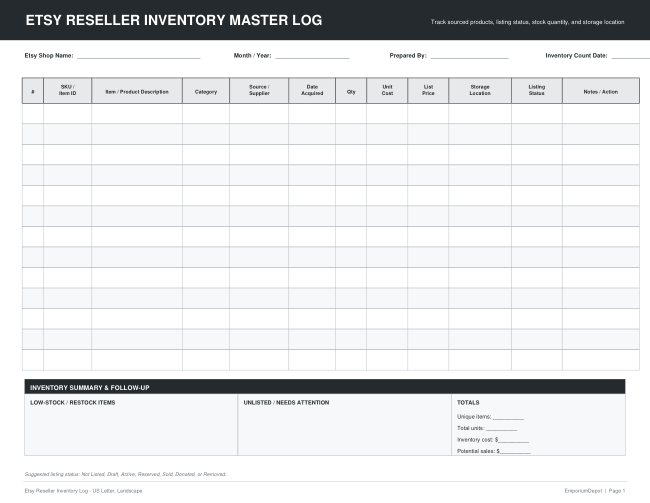Viewport: 650px width, 503px height.
Task: Click the 'Potential sales: $' blank line
Action: tap(515, 453)
